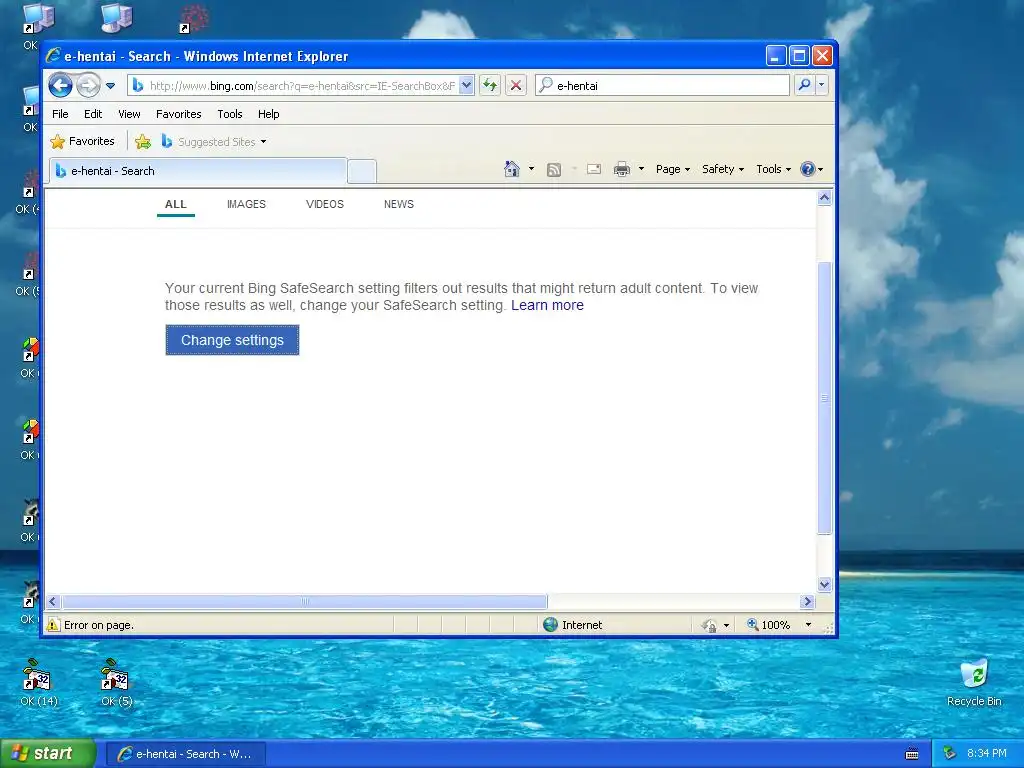Click the Read Mail envelope icon
This screenshot has height=768, width=1024.
(x=594, y=169)
